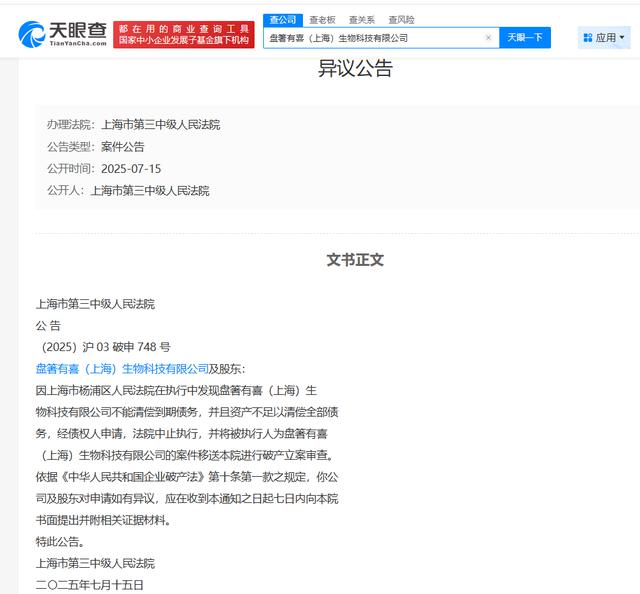Click the 特此公告 line
This screenshot has height=594, width=640.
tap(60, 542)
